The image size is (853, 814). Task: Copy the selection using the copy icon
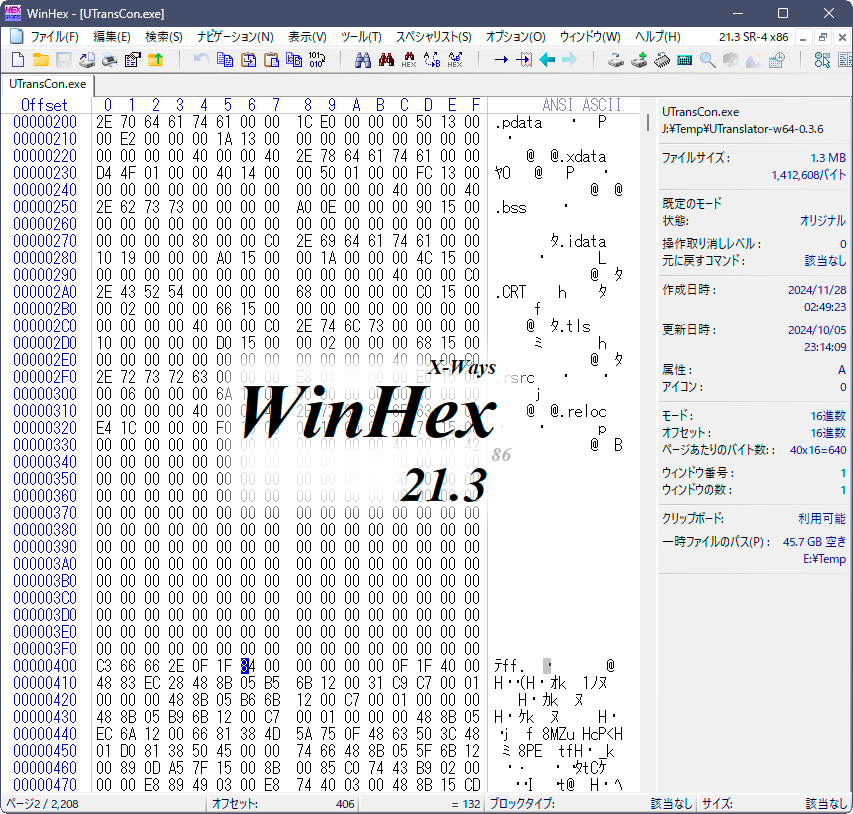pos(225,61)
